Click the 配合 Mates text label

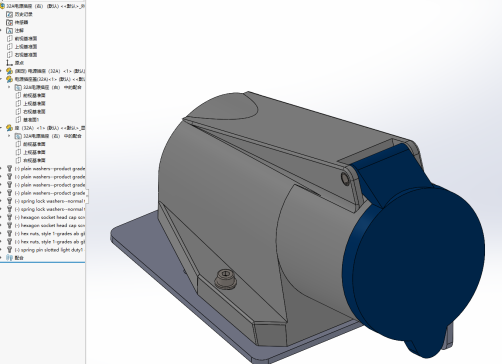[19, 258]
